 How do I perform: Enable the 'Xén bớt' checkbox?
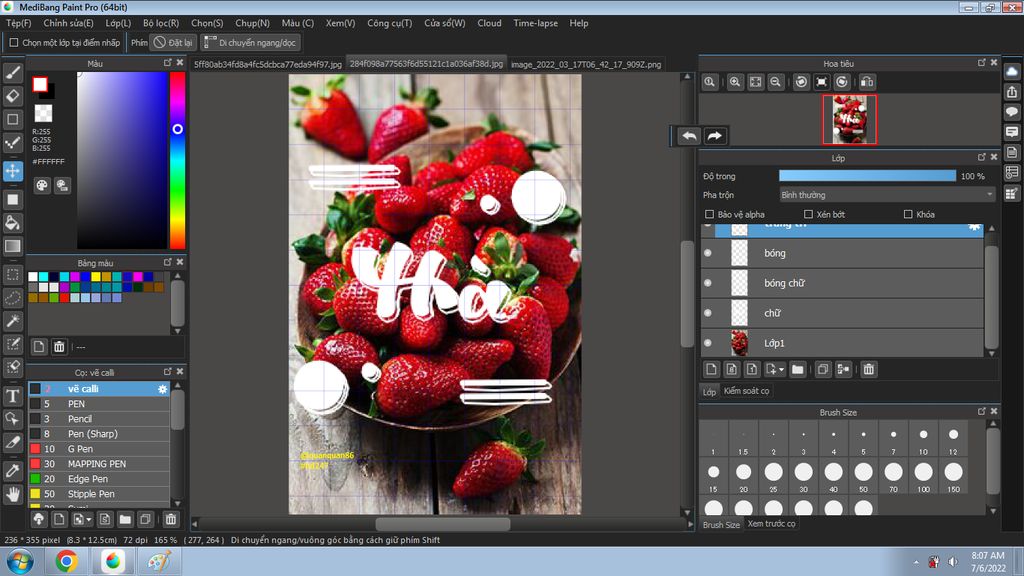(808, 214)
